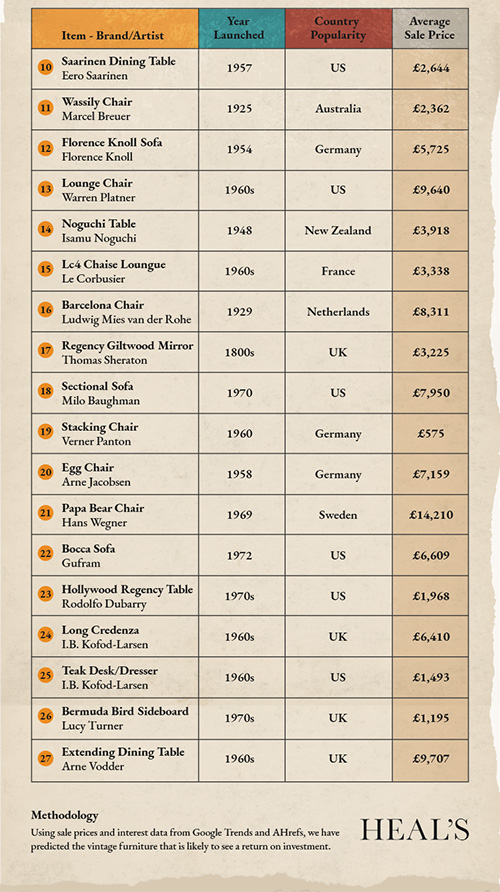Select the number 16 badge for Barcelona Chair
Viewport: 500px width, 892px height.
[46, 311]
